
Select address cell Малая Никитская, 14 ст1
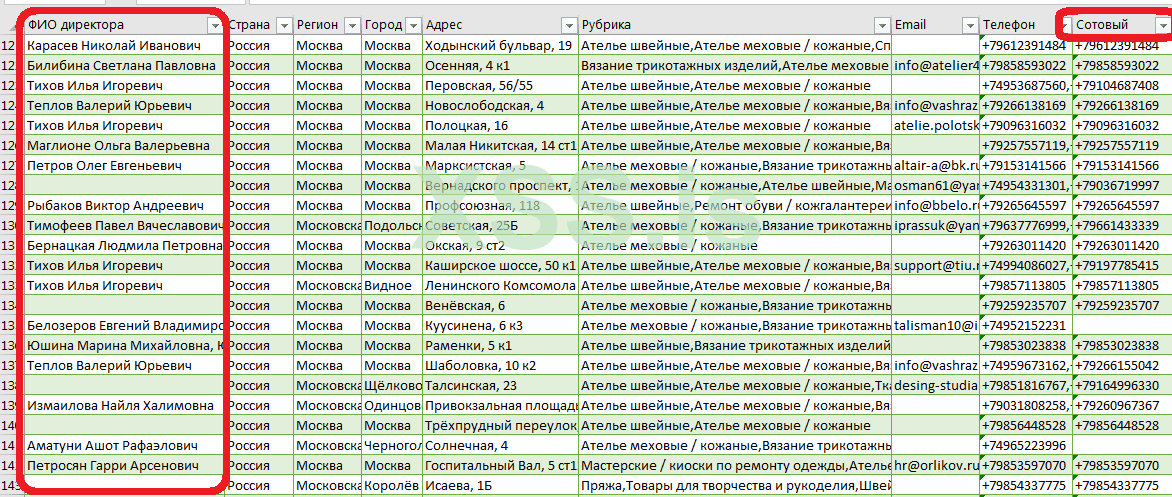pyautogui.click(x=500, y=145)
